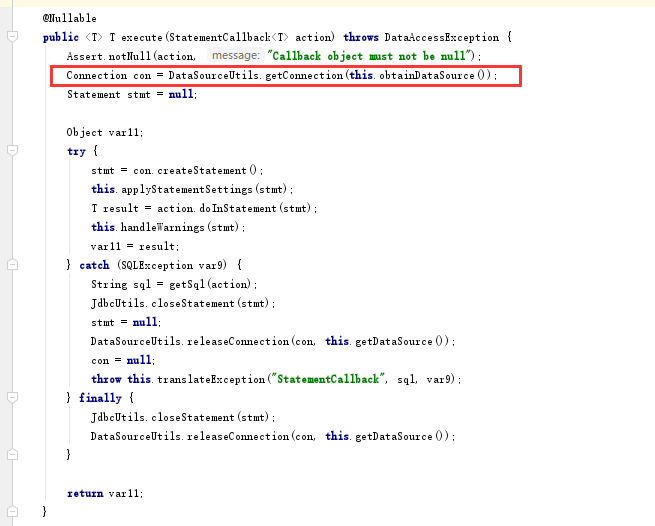Collapse the catch block fold marker
Screen dimensions: 655x526
13,264
